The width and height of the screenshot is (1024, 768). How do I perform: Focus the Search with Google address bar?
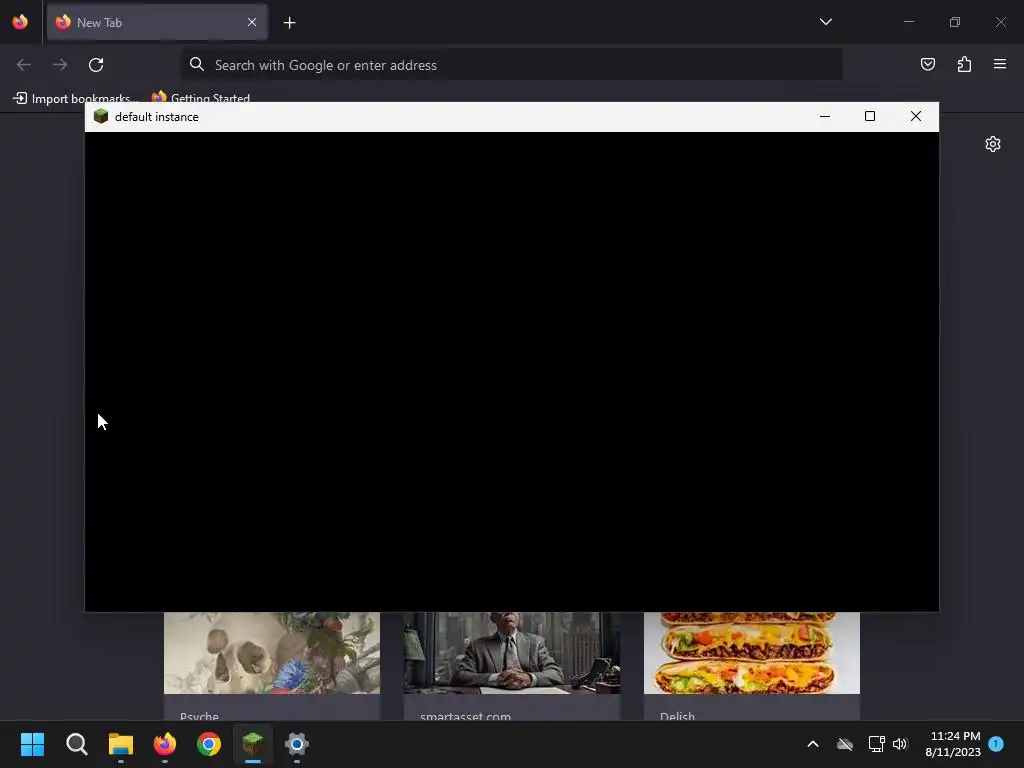point(511,65)
